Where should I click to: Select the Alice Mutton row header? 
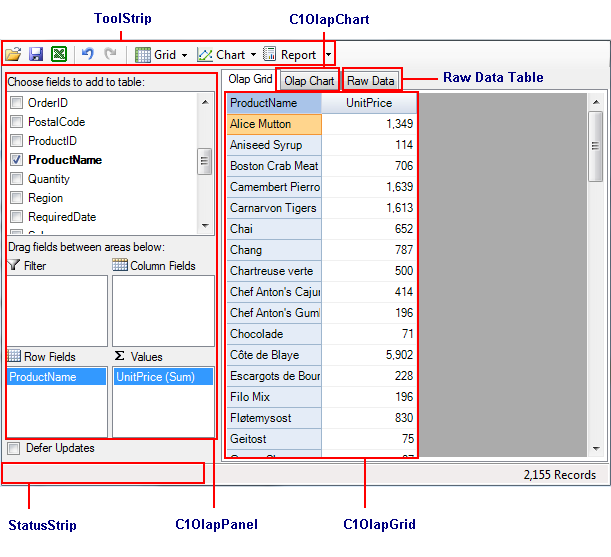pos(274,124)
